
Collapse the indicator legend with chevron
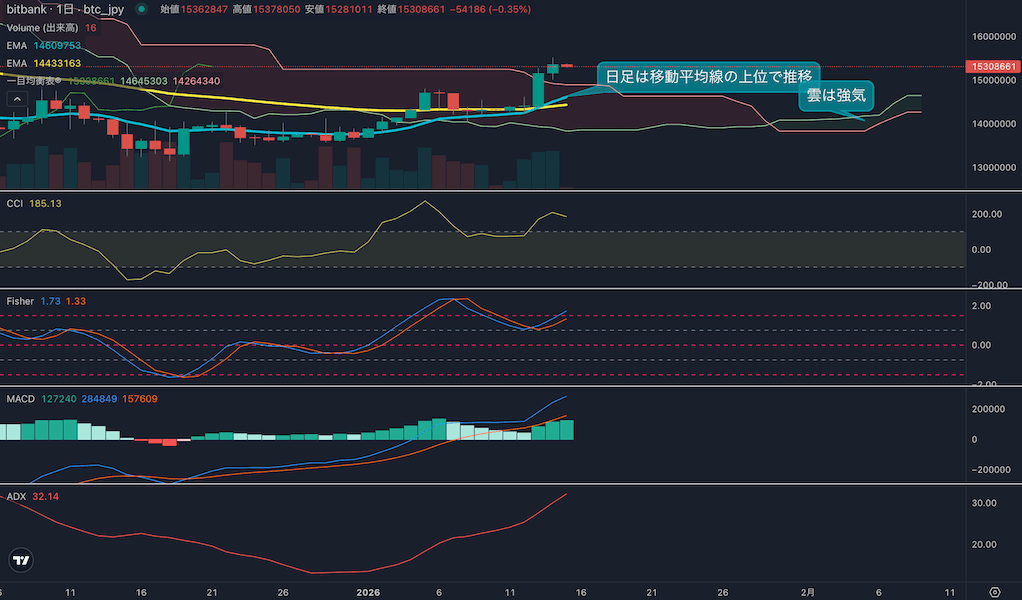coord(16,98)
